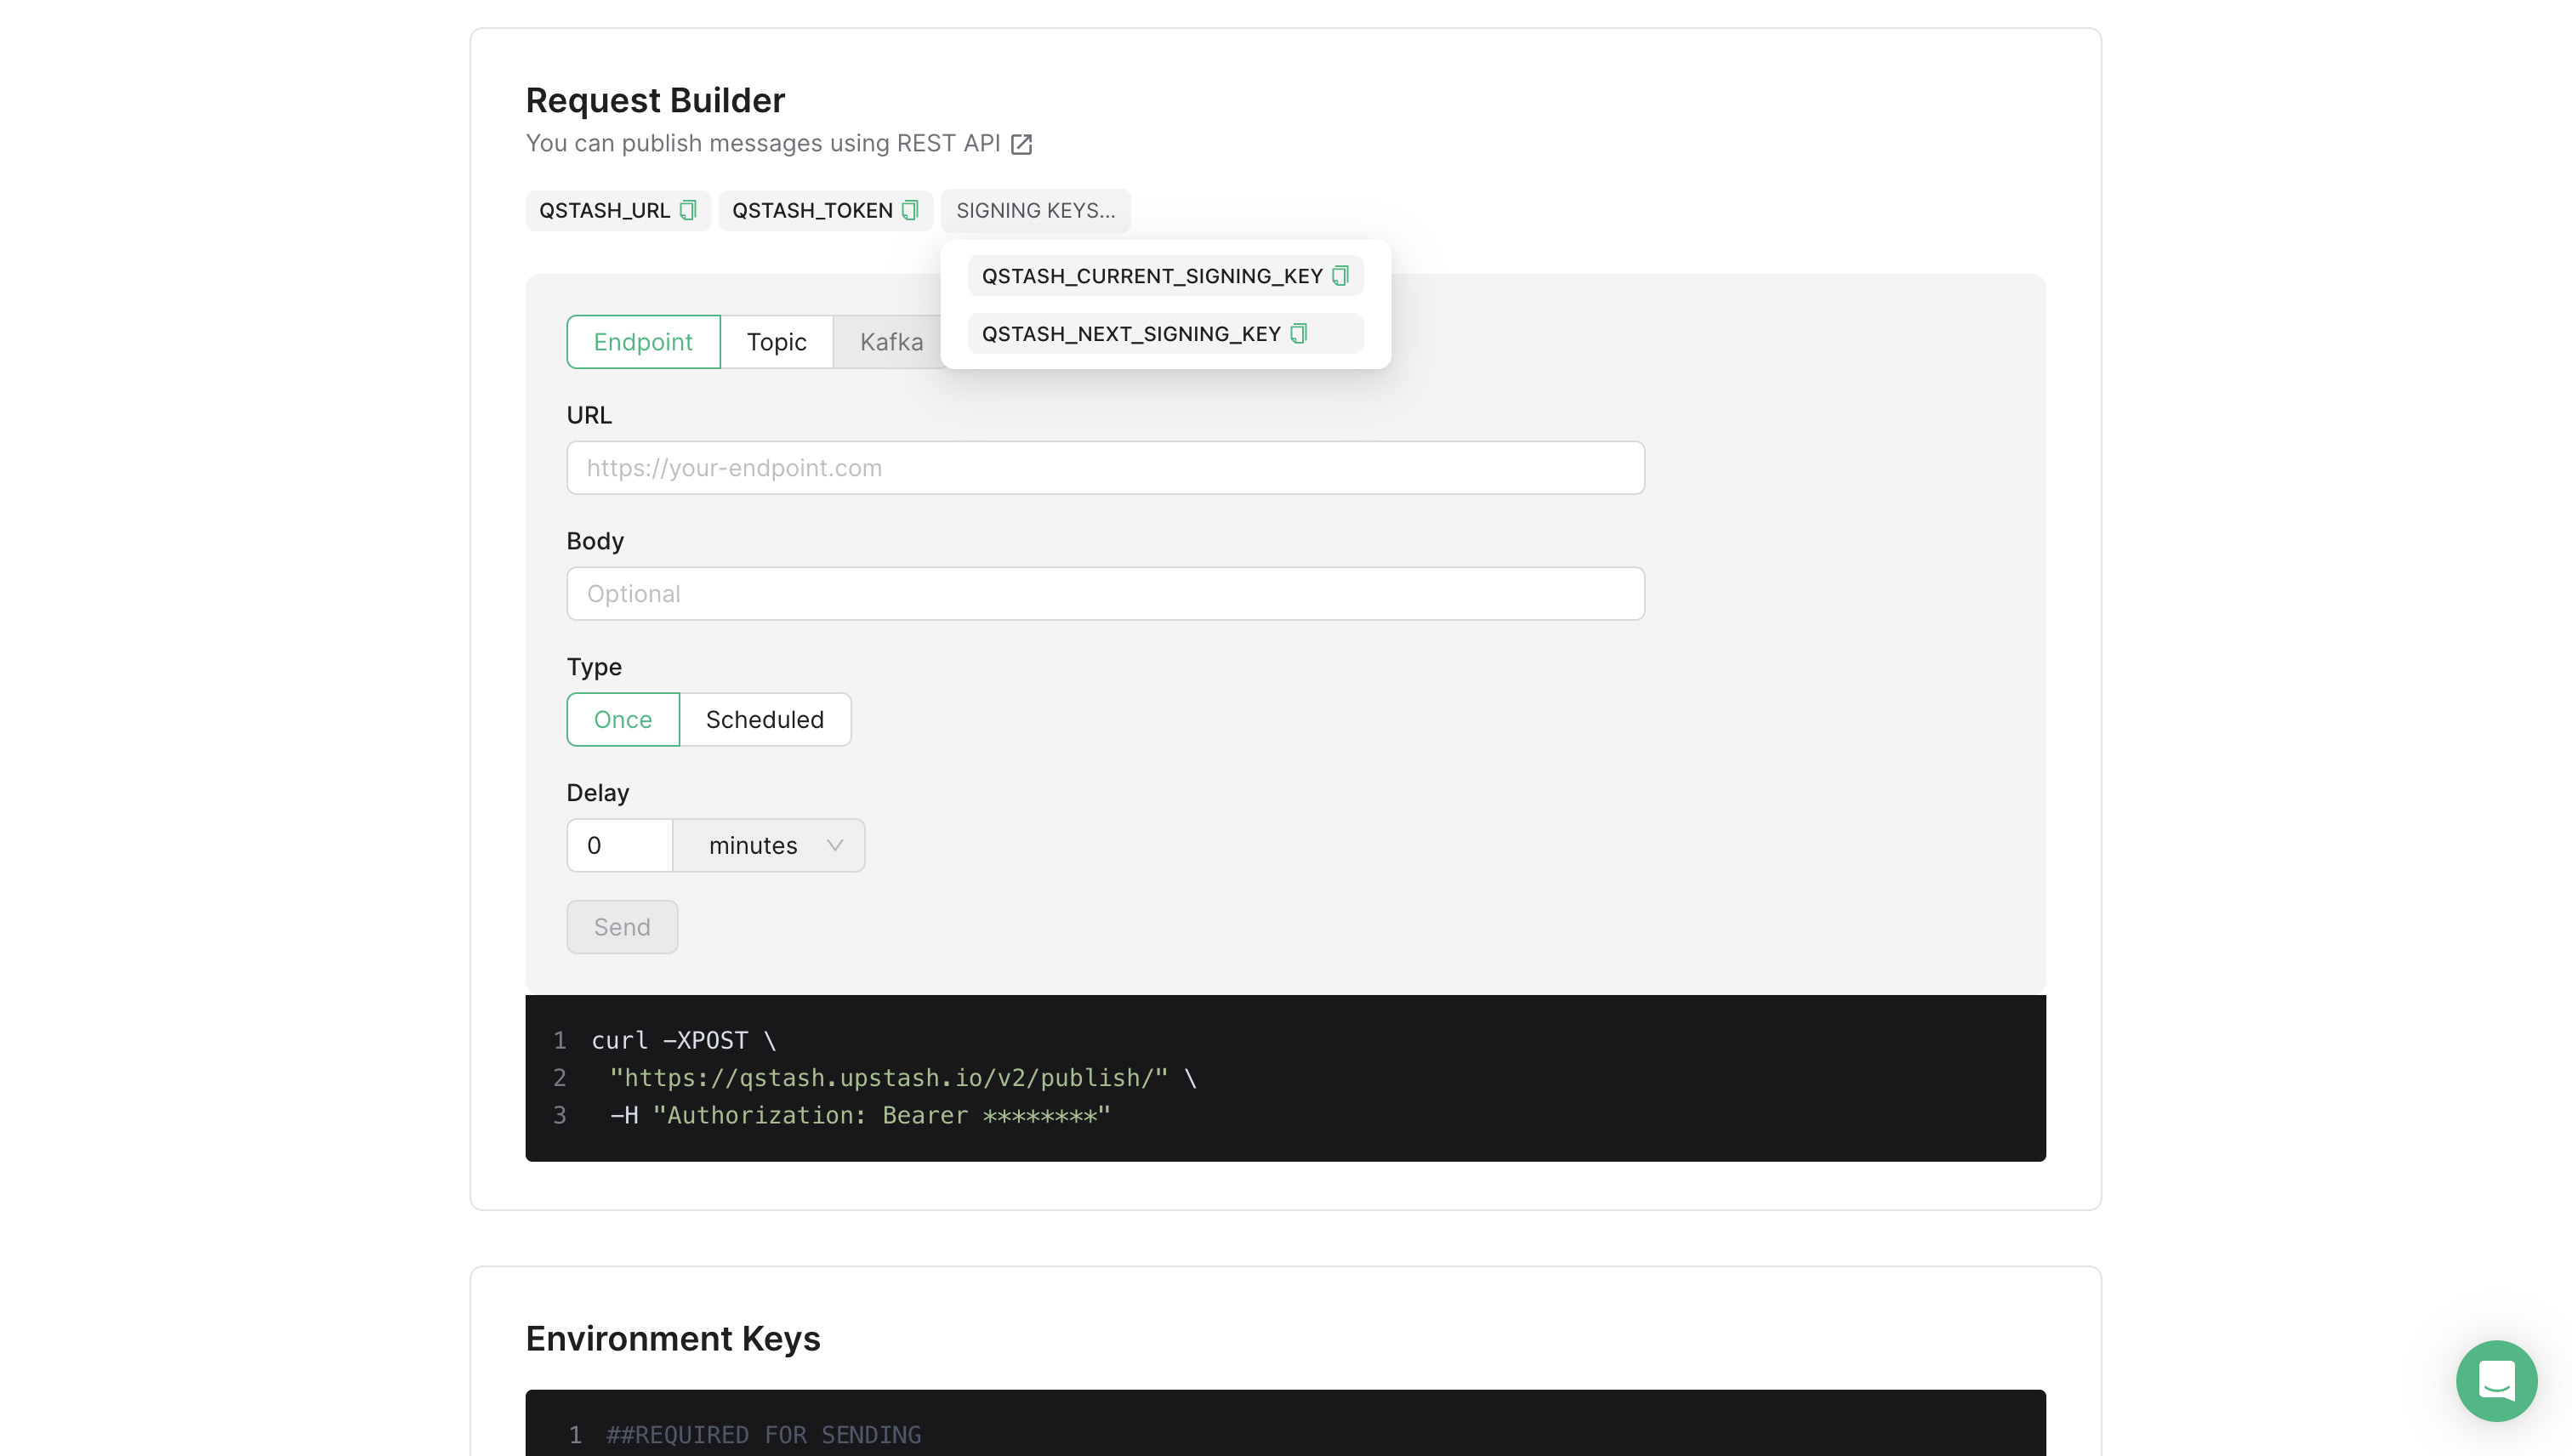
Task: Select the Once message type toggle
Action: tap(622, 719)
